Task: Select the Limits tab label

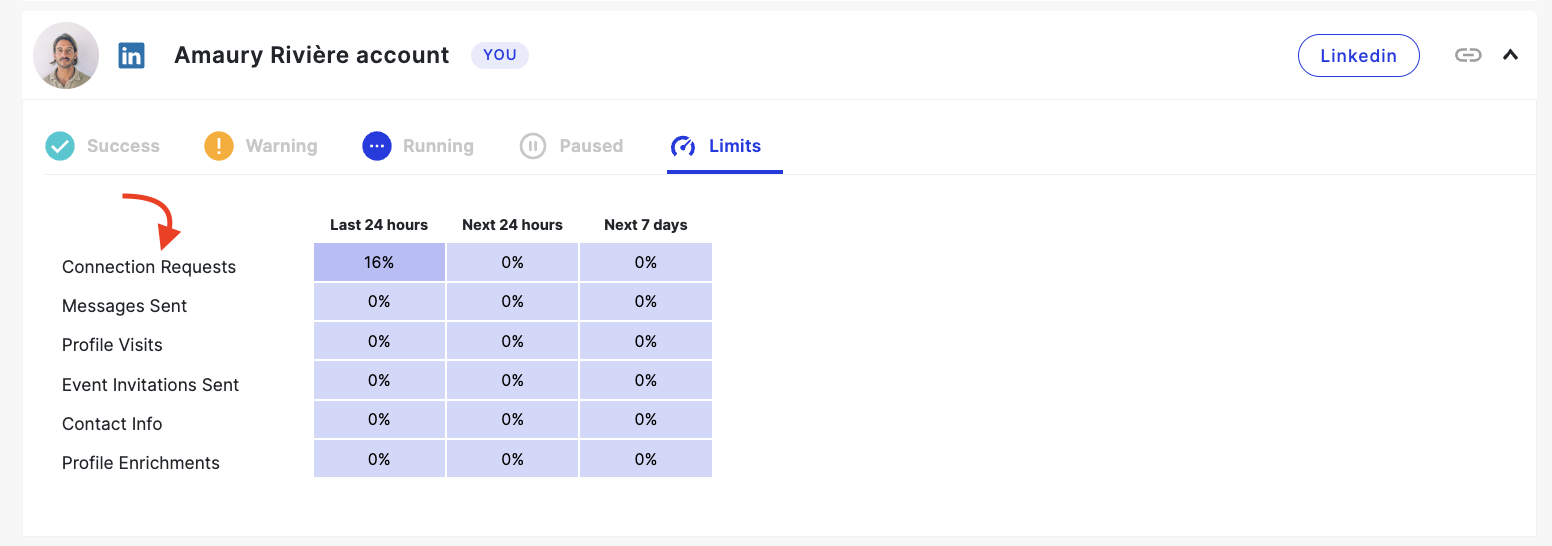Action: 735,146
